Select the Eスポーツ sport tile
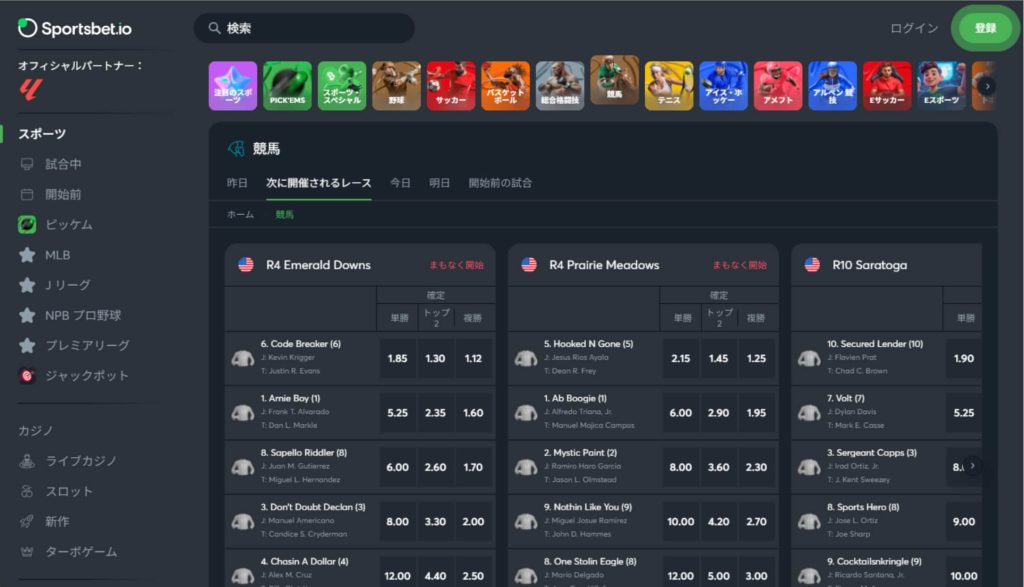Screen dimensions: 1024x587 pyautogui.click(x=942, y=86)
